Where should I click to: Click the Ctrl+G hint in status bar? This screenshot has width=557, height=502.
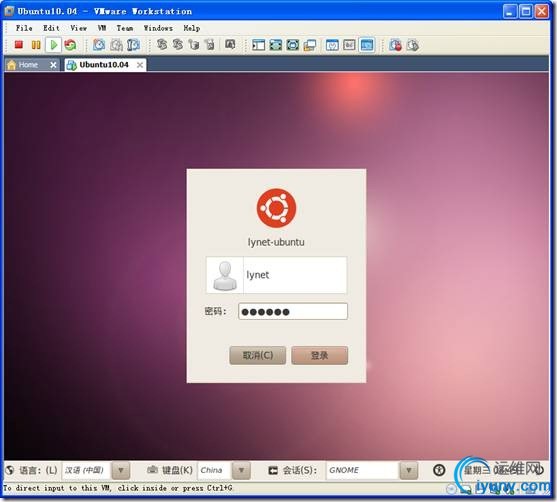click(x=220, y=488)
